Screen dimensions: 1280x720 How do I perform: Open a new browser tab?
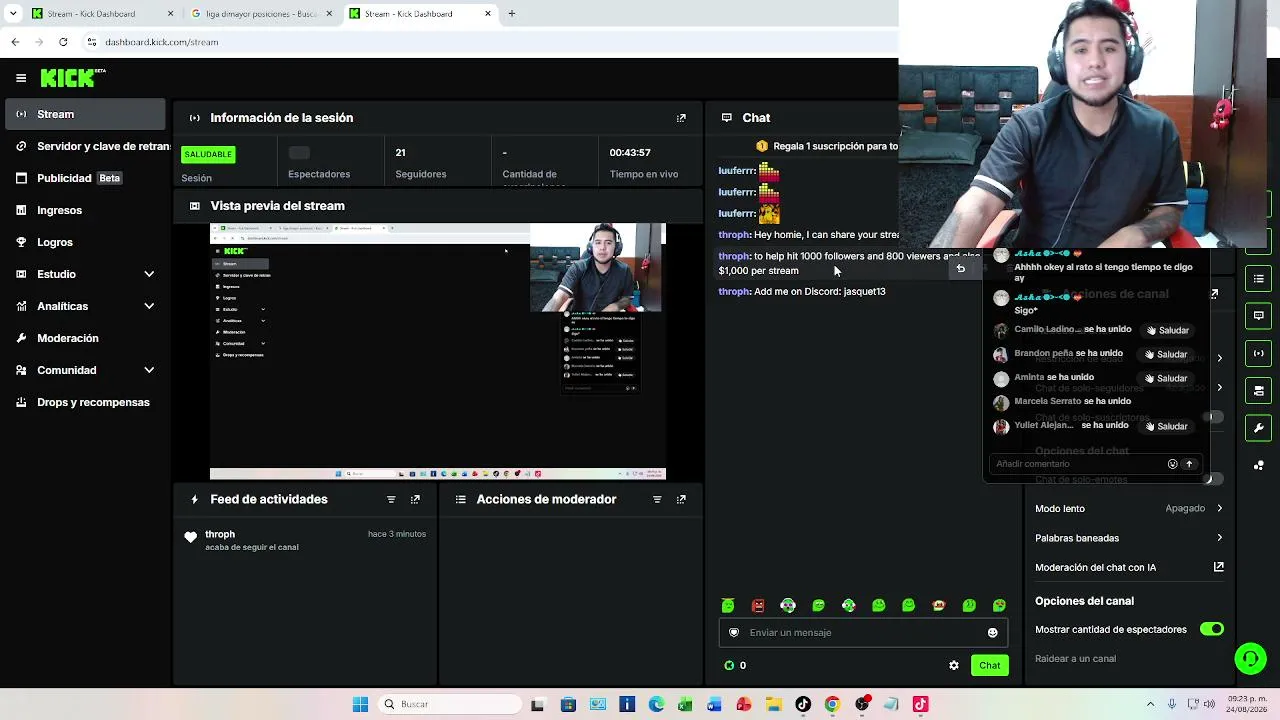(512, 14)
